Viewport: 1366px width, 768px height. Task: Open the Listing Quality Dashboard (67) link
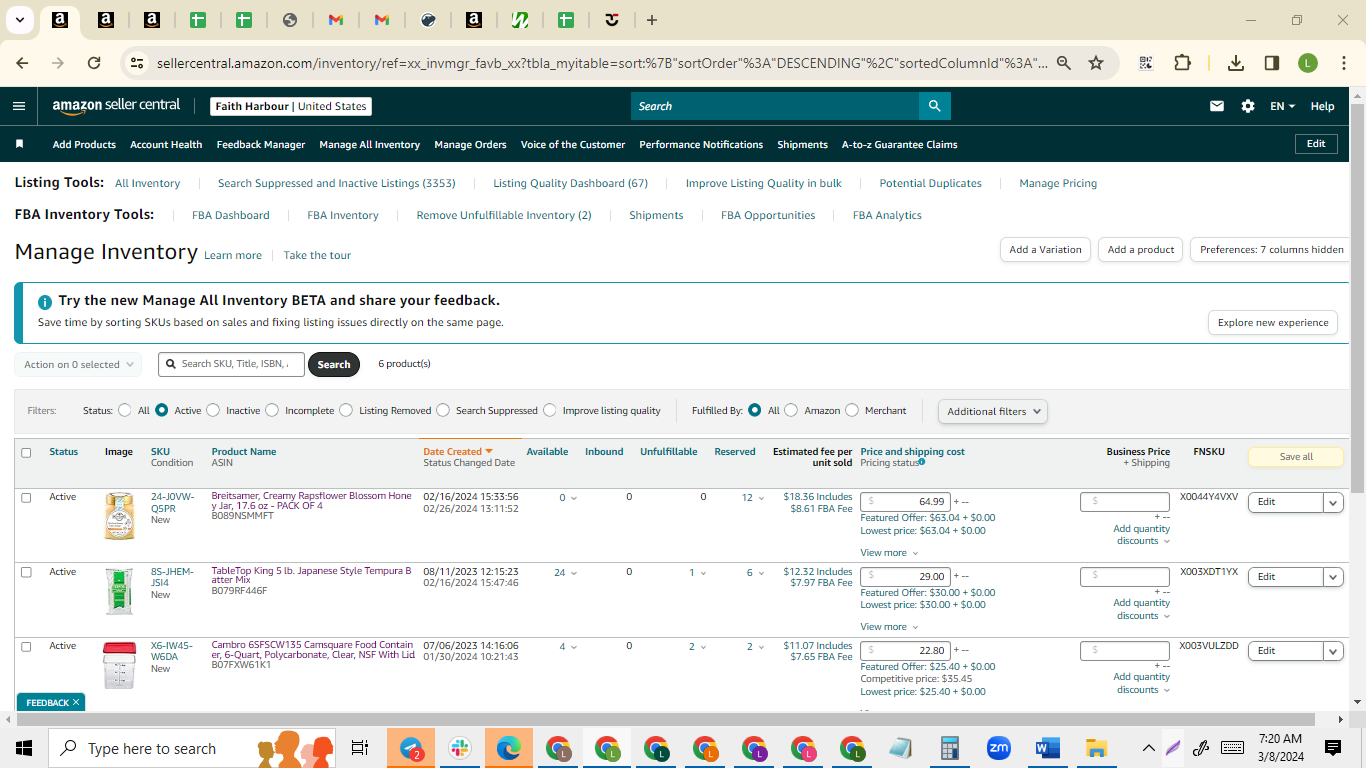[x=570, y=183]
